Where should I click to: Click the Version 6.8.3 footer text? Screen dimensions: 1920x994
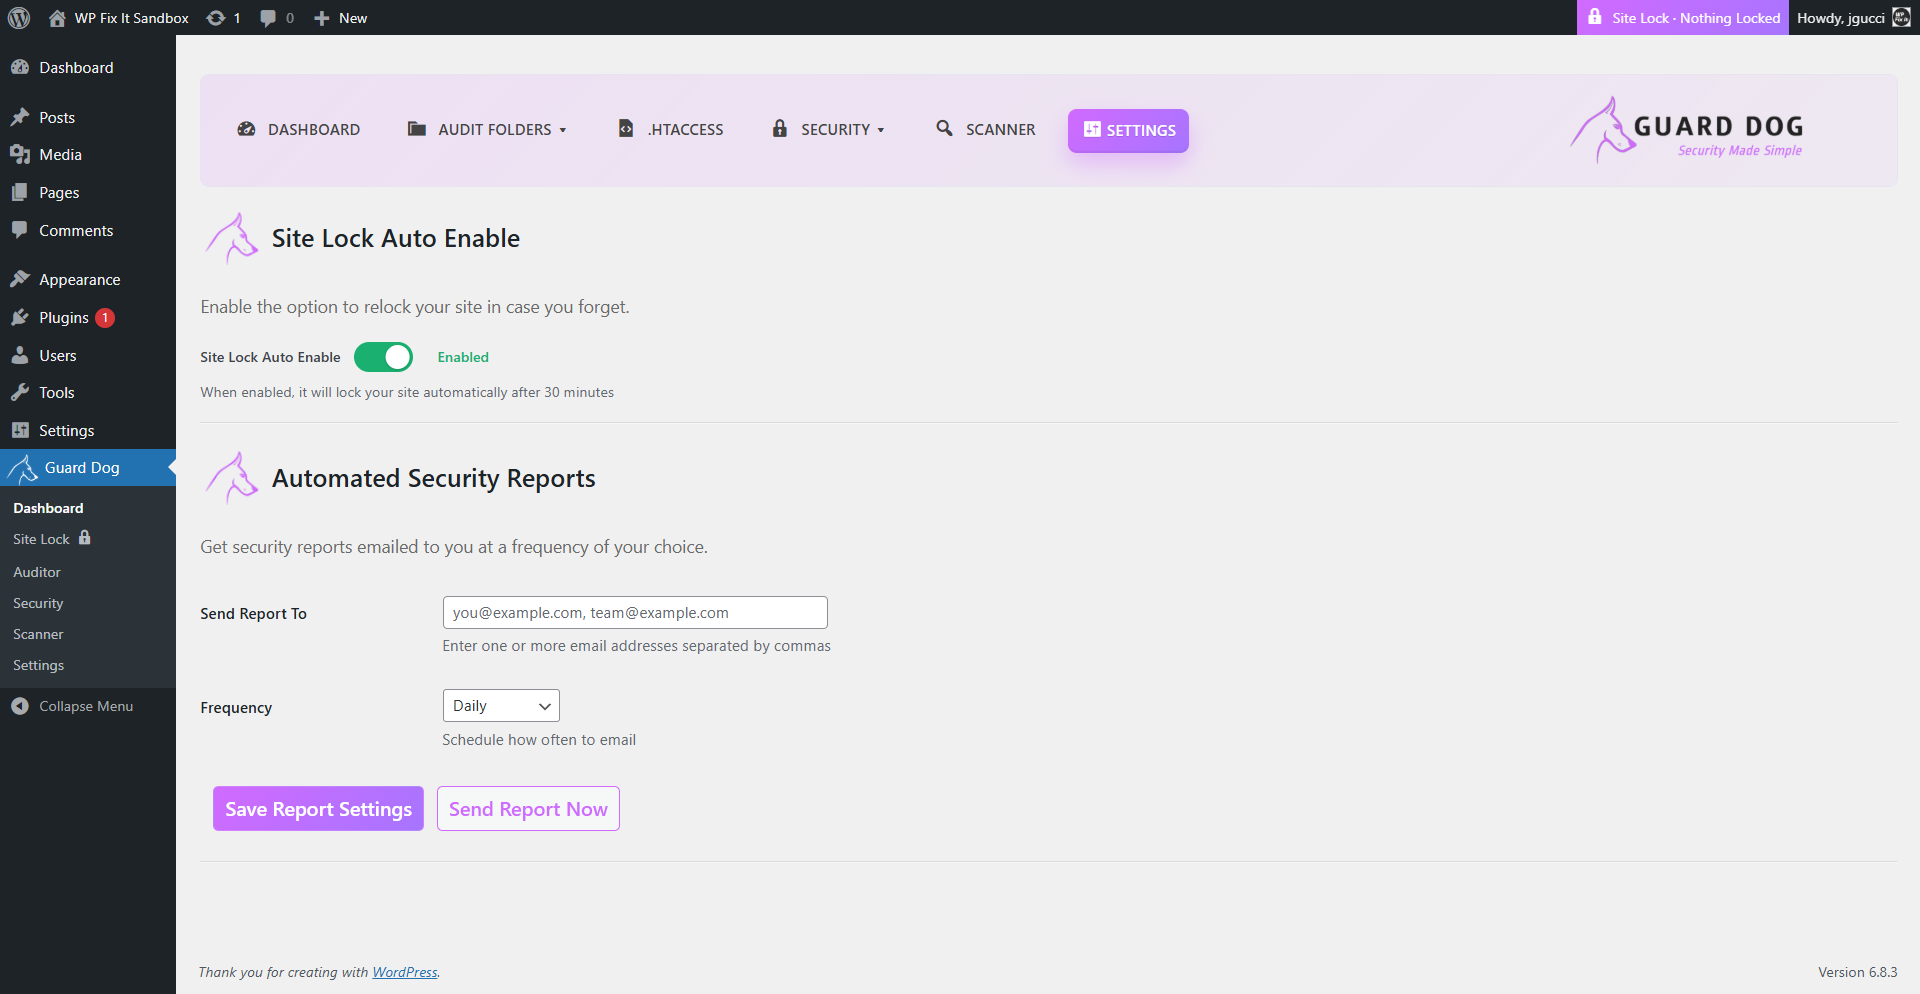click(x=1857, y=972)
